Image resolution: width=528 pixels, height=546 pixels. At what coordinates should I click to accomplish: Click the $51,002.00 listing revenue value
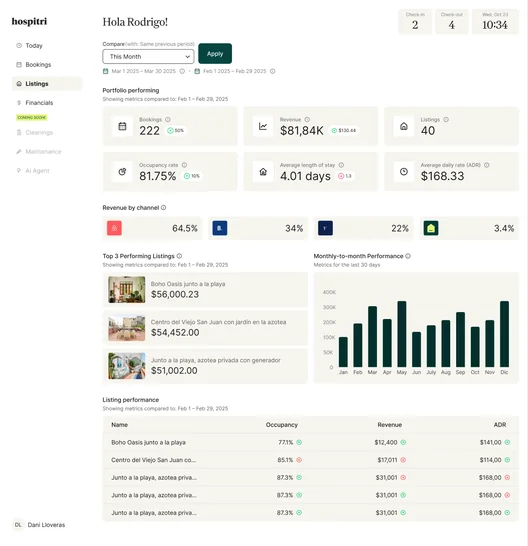(174, 370)
